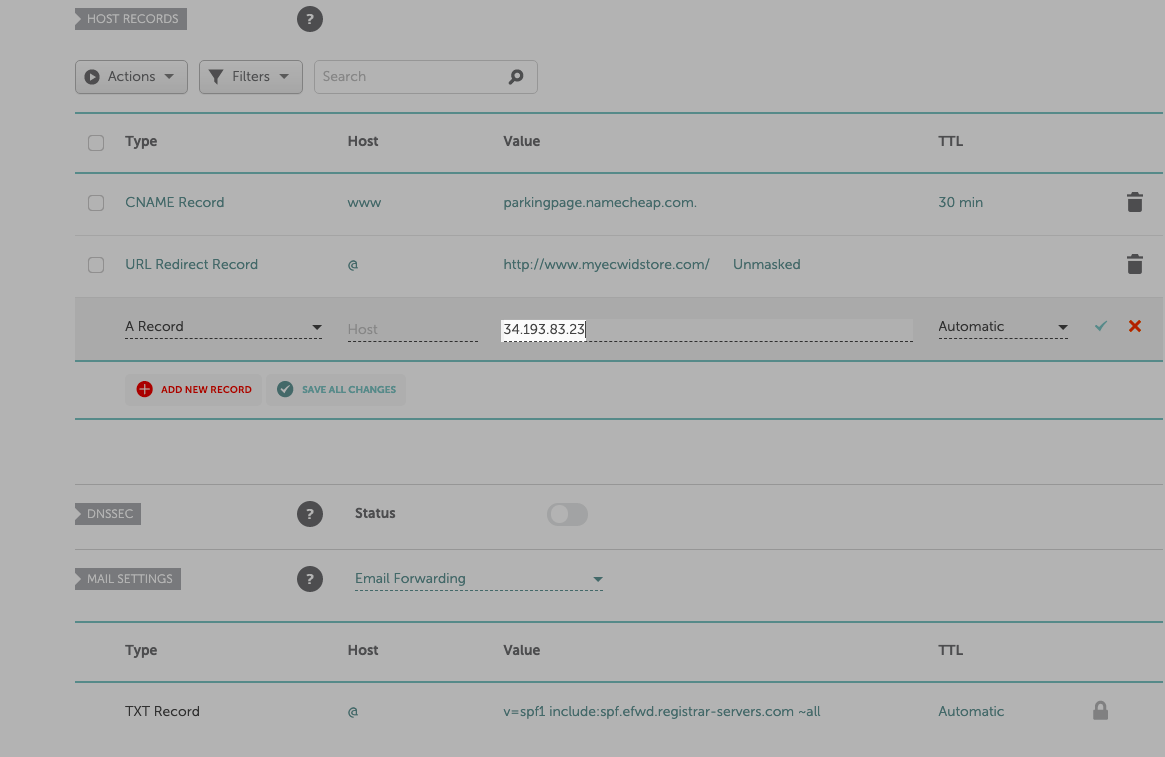The width and height of the screenshot is (1165, 757).
Task: Confirm the new A Record with green checkmark
Action: (1100, 326)
